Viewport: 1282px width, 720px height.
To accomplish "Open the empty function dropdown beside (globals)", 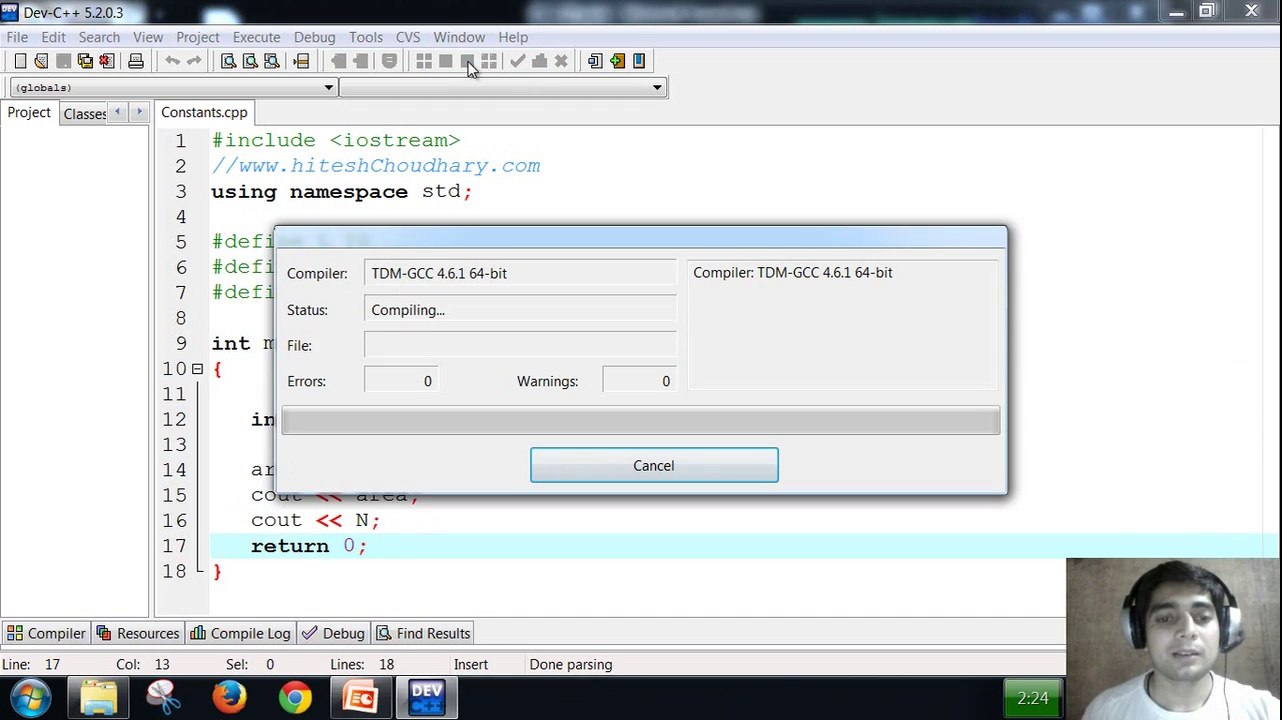I will coord(502,88).
